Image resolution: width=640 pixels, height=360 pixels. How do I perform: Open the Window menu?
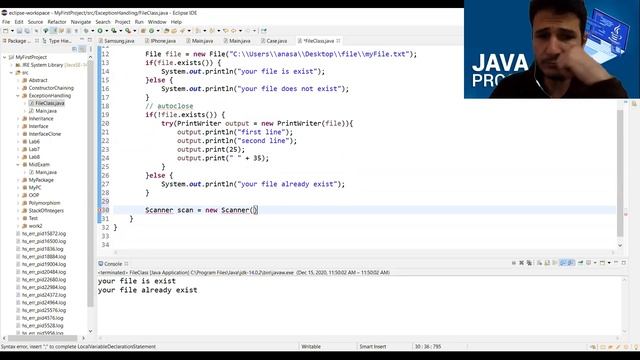tap(157, 22)
